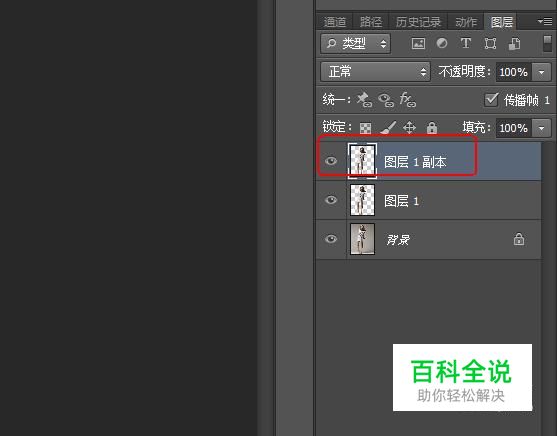Screen dimensions: 557x436
Task: Expand the 不透明度 slider arrow
Action: tap(541, 72)
